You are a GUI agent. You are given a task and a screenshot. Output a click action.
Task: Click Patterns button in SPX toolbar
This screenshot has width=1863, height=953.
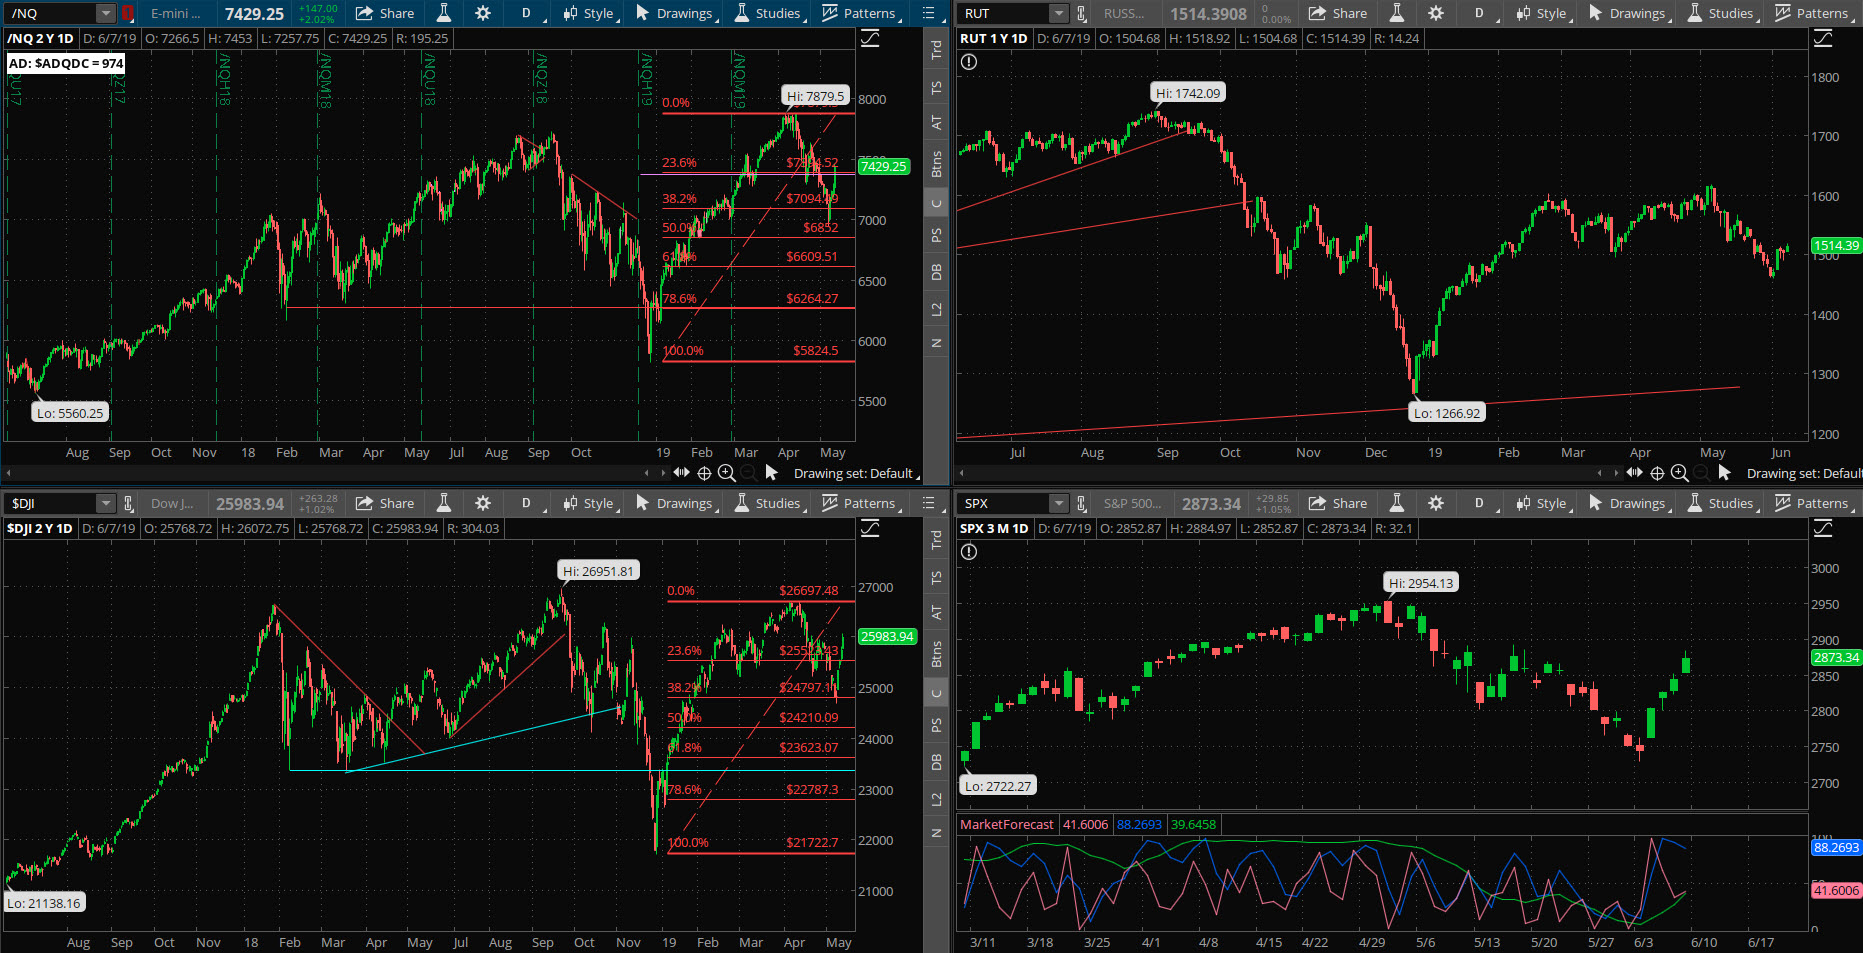pos(1813,503)
